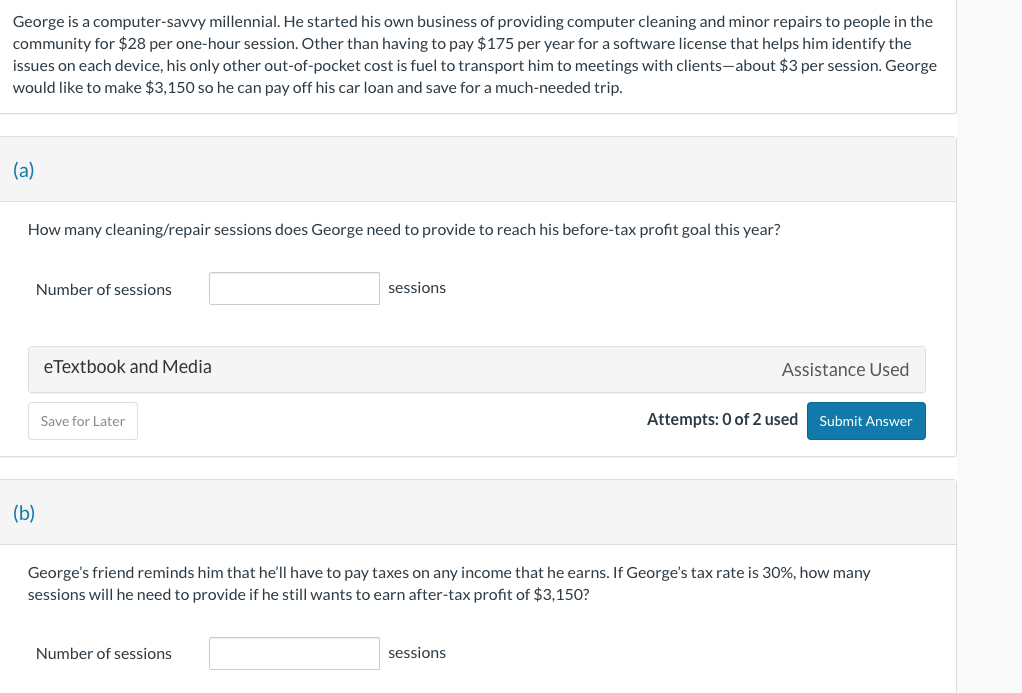This screenshot has height=693, width=1022.
Task: Click the part (a) Number of sessions field
Action: pos(294,289)
